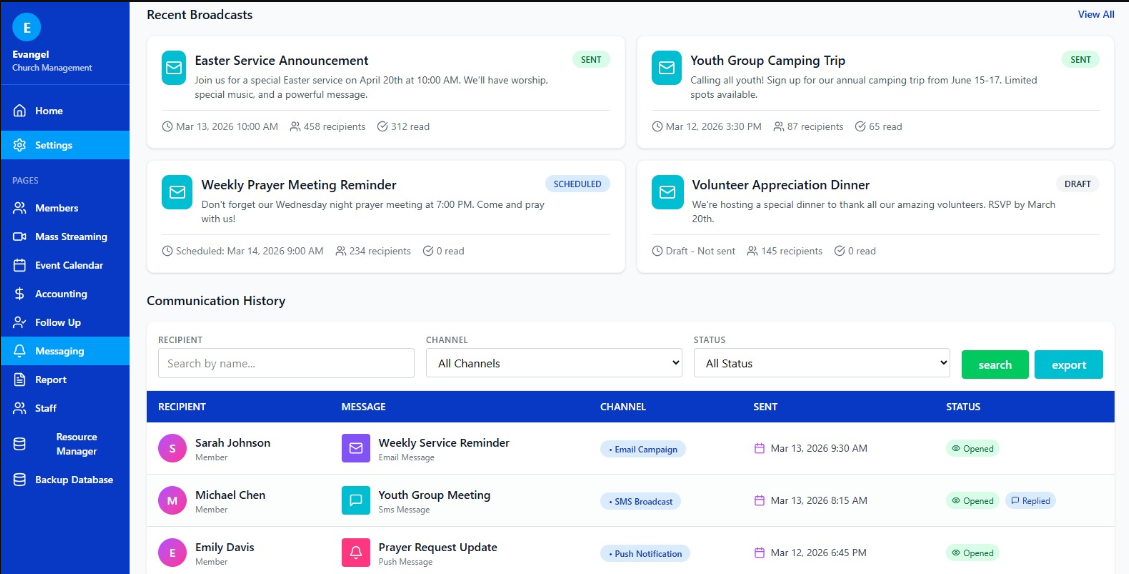Click Sarah Johnson's avatar circle

click(172, 448)
